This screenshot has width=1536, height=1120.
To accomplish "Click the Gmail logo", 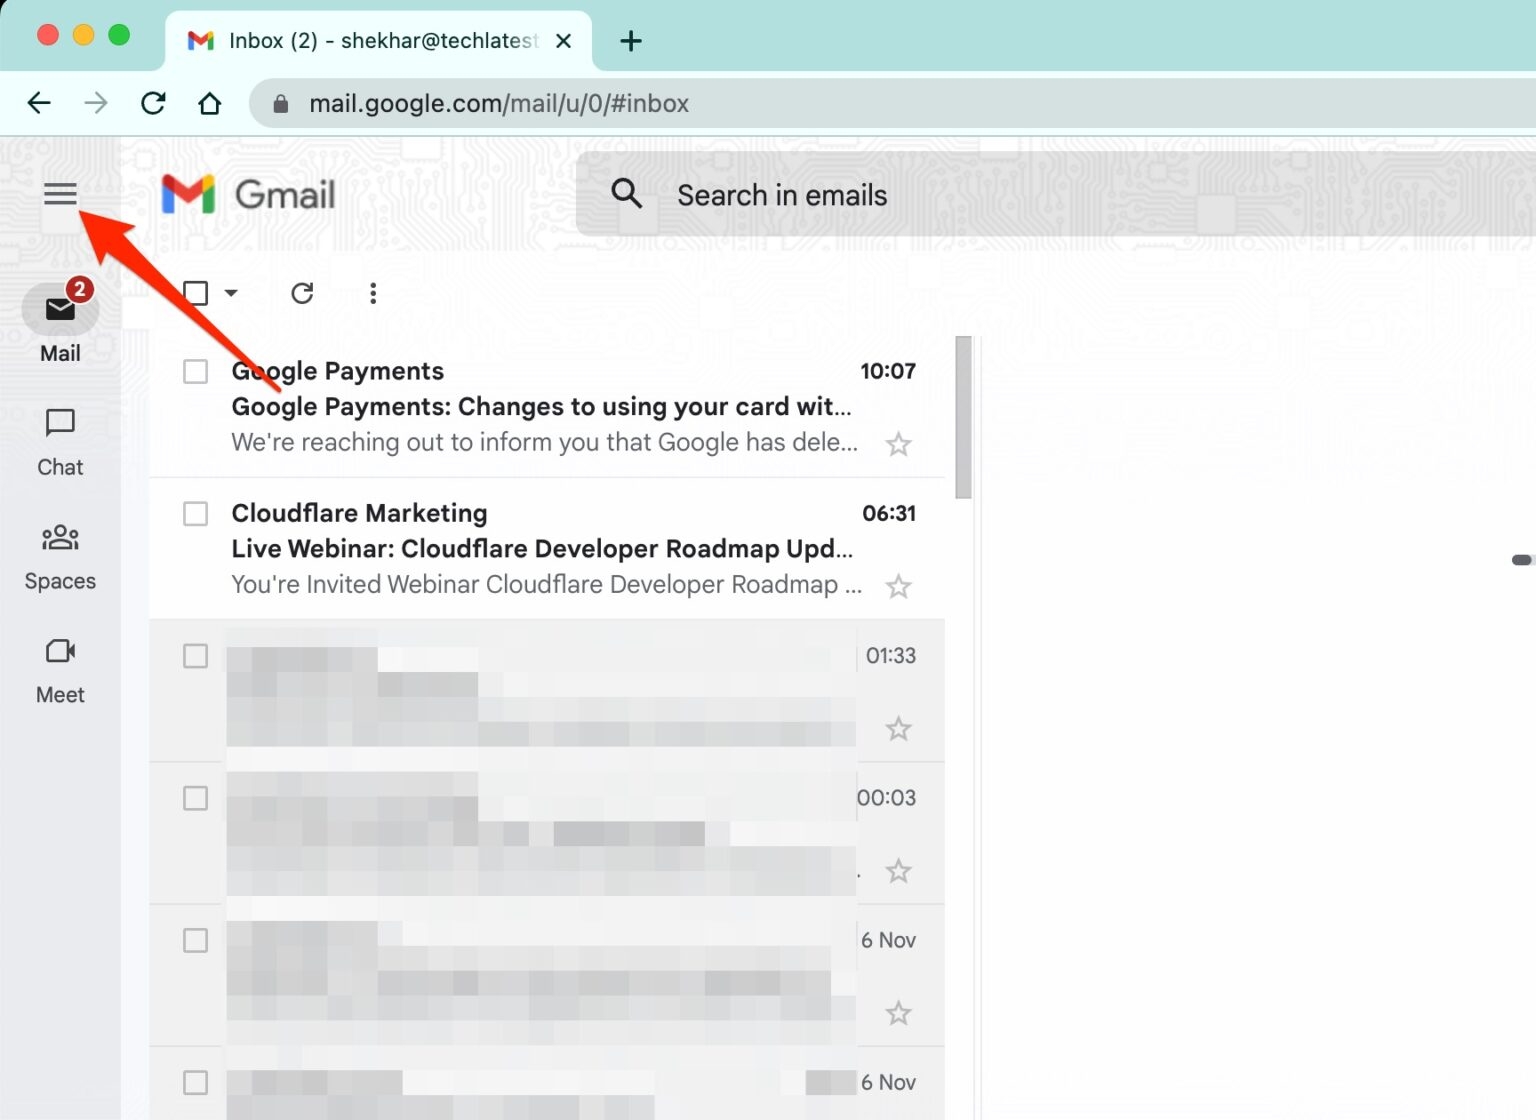I will [248, 194].
